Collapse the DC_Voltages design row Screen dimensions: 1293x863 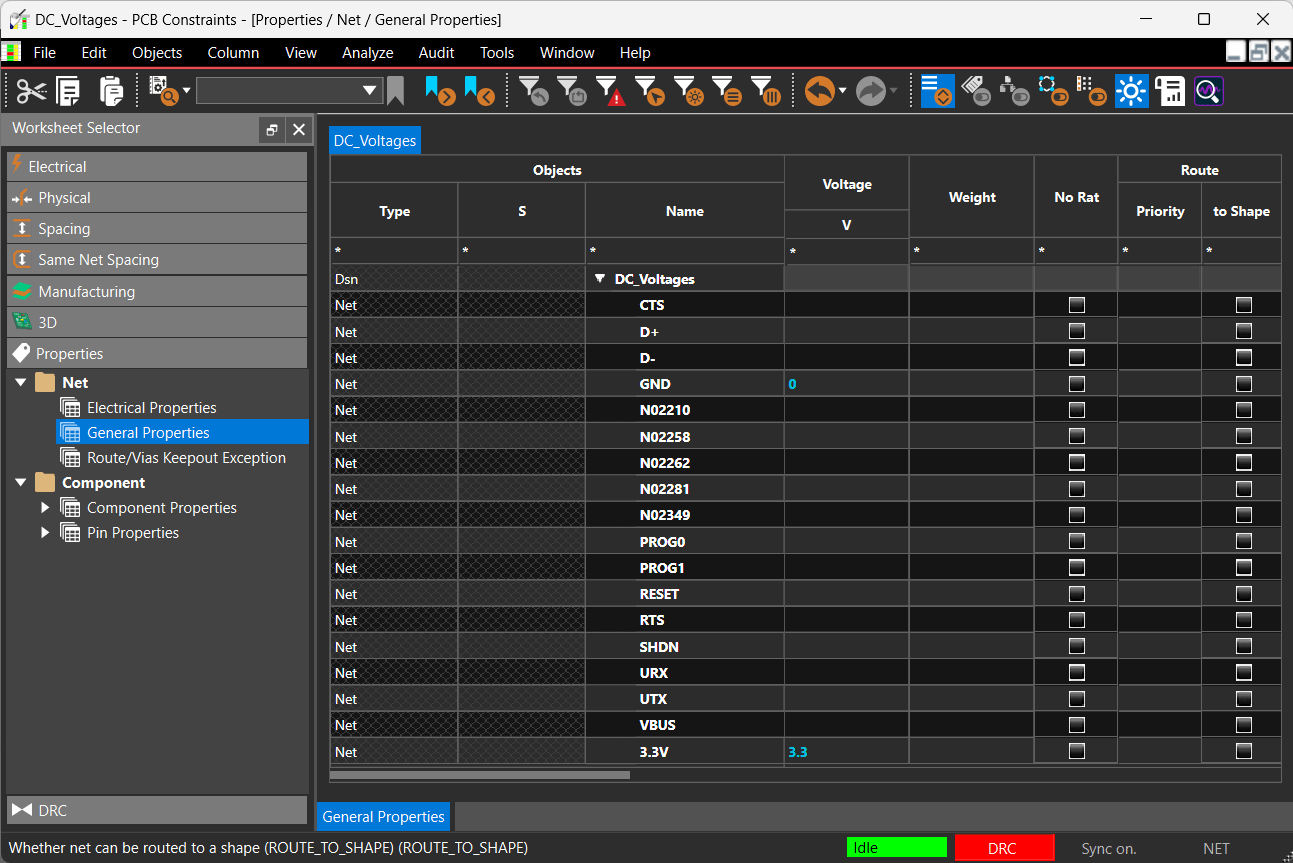(600, 280)
